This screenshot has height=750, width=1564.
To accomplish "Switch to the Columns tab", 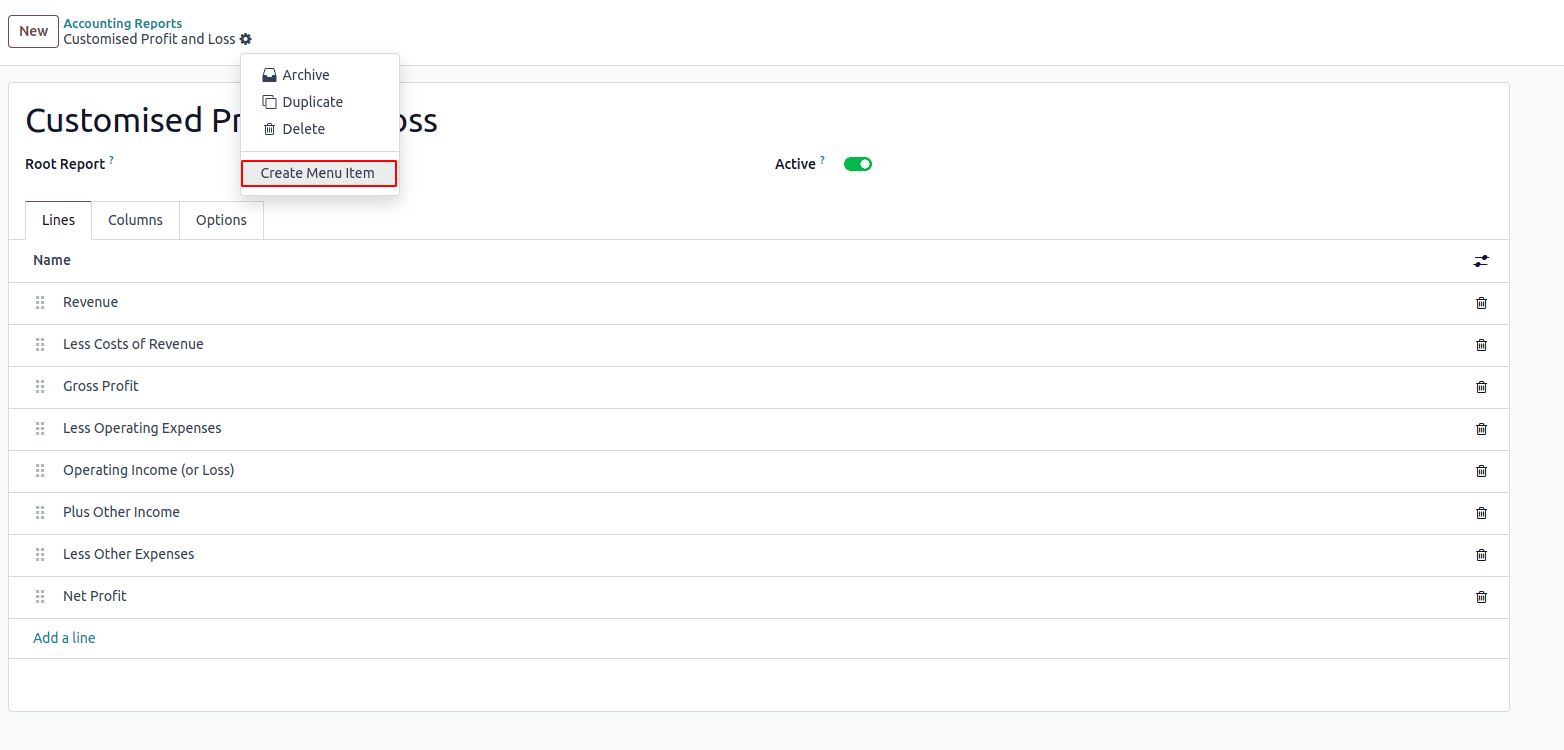I will [135, 220].
